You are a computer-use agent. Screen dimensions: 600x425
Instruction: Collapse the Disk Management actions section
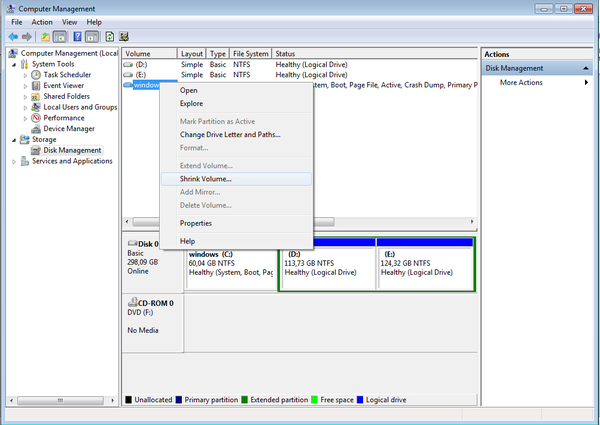[585, 68]
